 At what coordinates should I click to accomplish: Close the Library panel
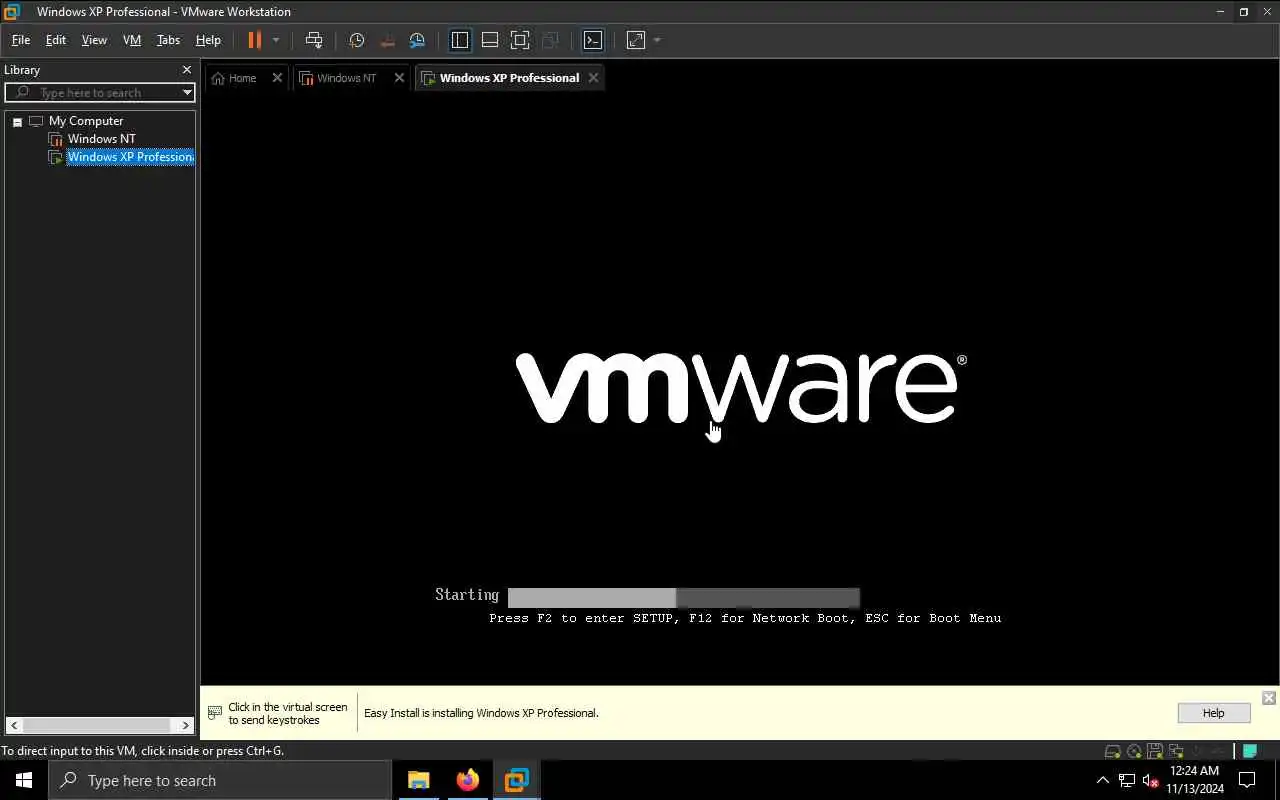pyautogui.click(x=186, y=70)
